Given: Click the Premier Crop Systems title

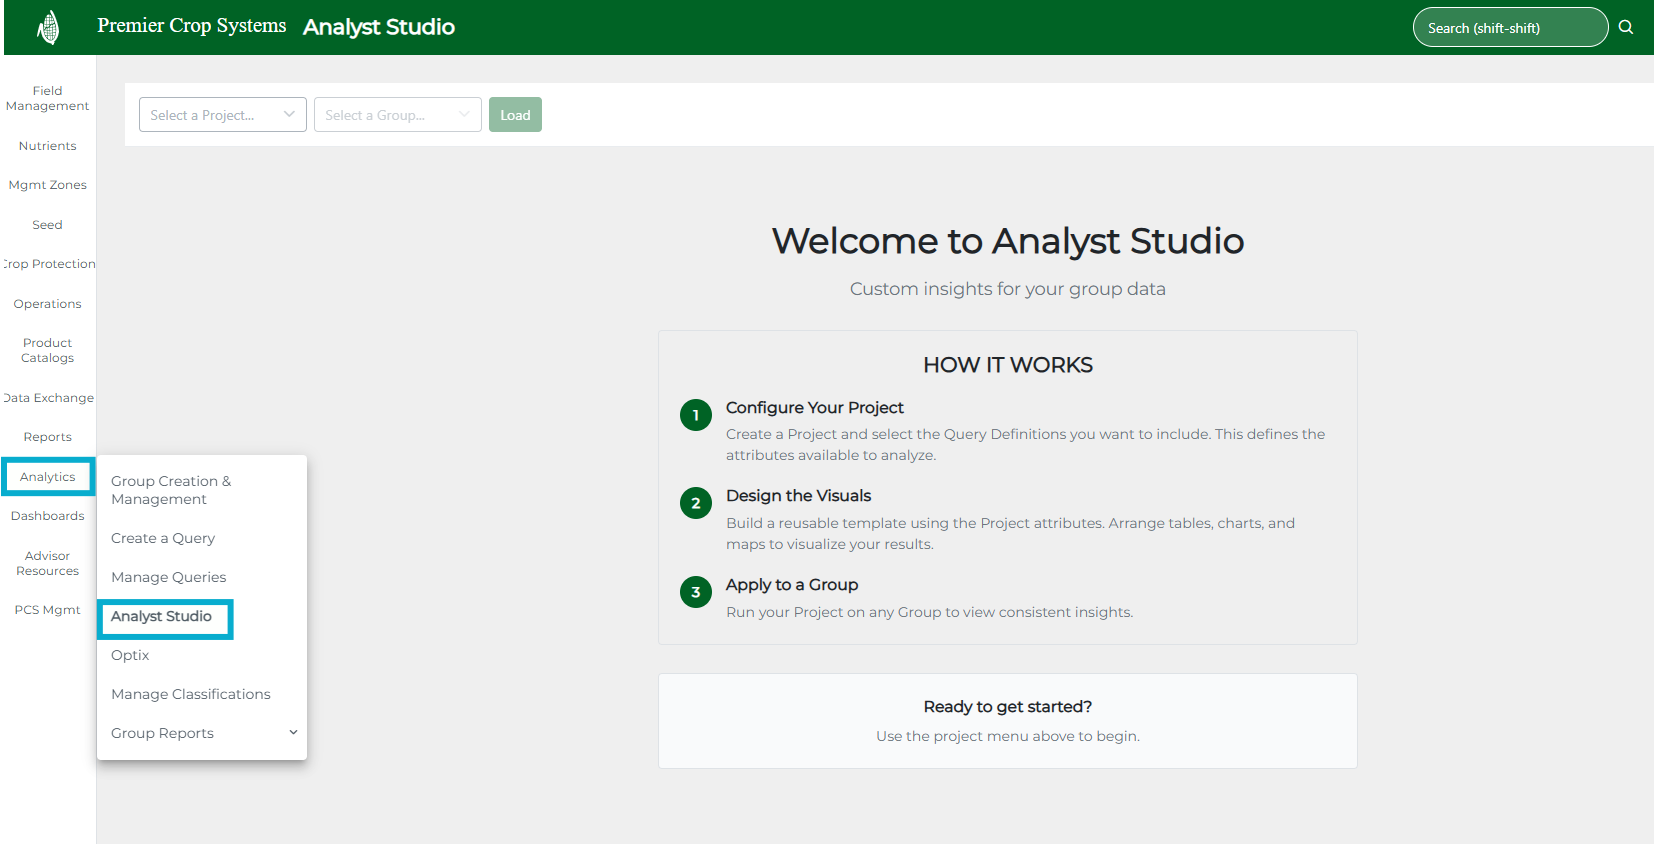Looking at the screenshot, I should point(192,26).
